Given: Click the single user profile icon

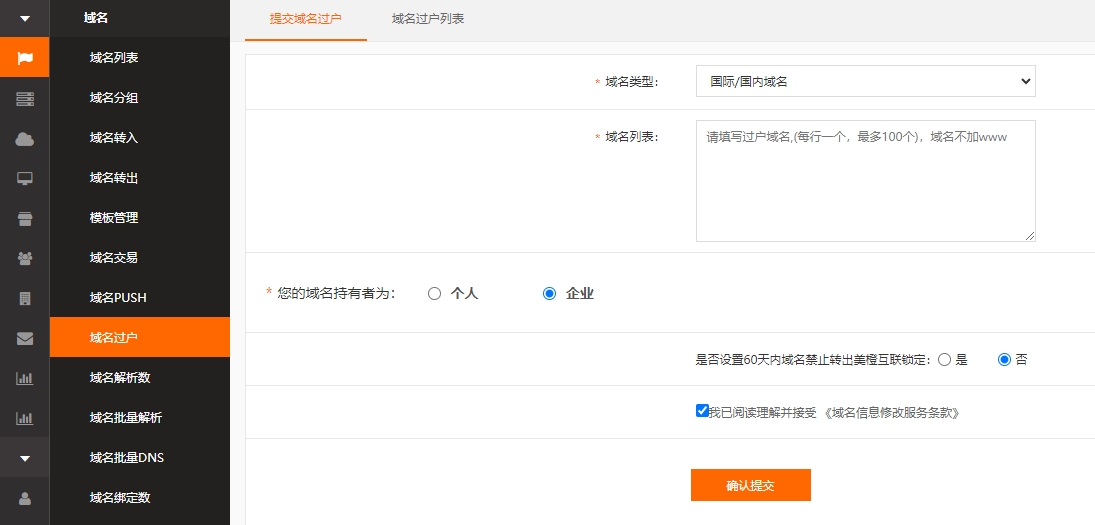Looking at the screenshot, I should coord(25,497).
